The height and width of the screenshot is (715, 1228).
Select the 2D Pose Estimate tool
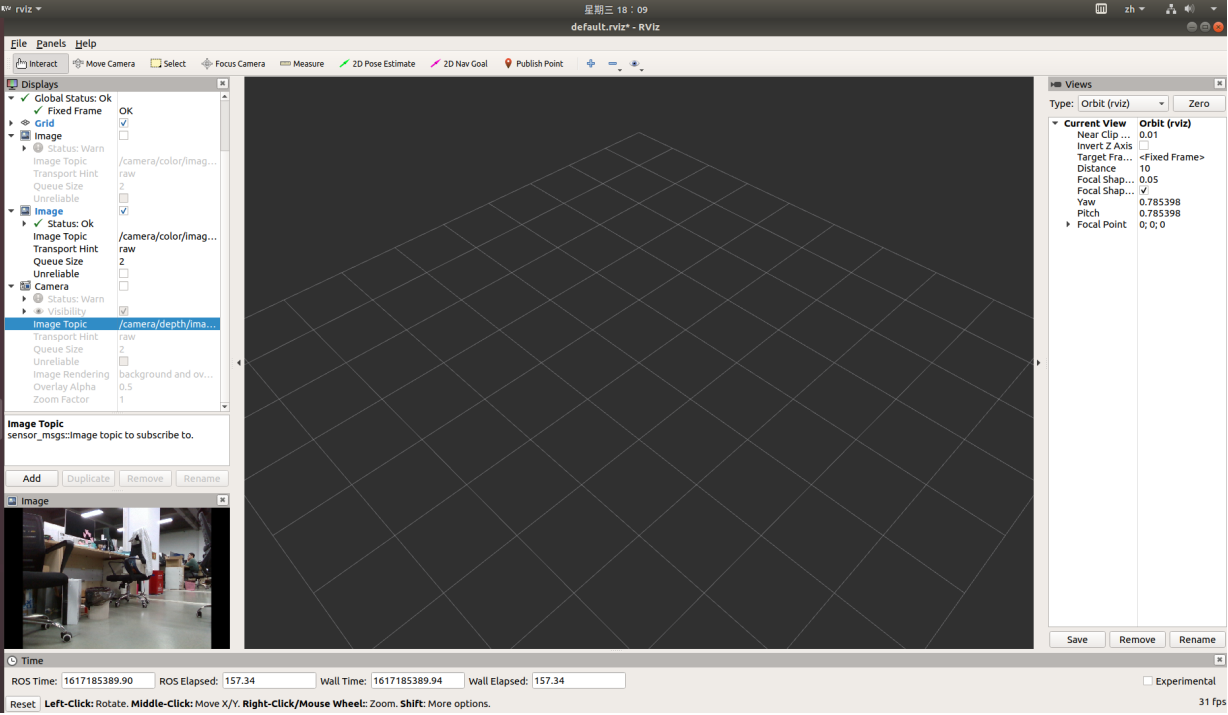click(x=377, y=64)
